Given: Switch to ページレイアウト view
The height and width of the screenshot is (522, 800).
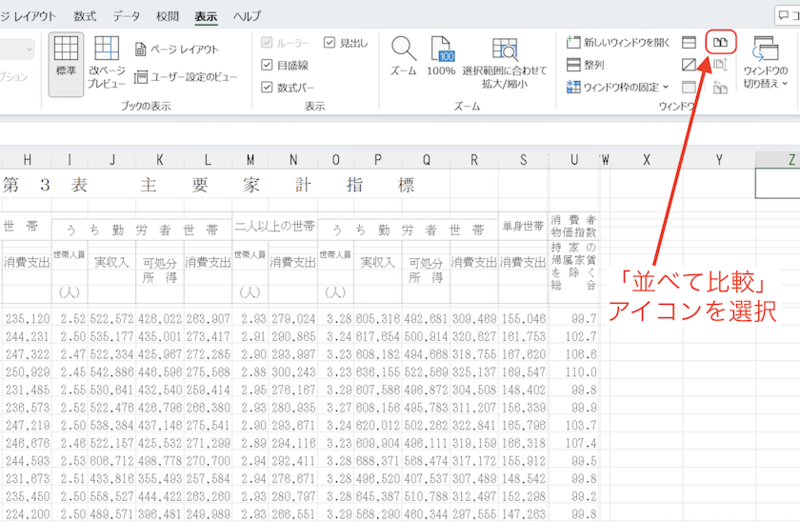Looking at the screenshot, I should [177, 49].
